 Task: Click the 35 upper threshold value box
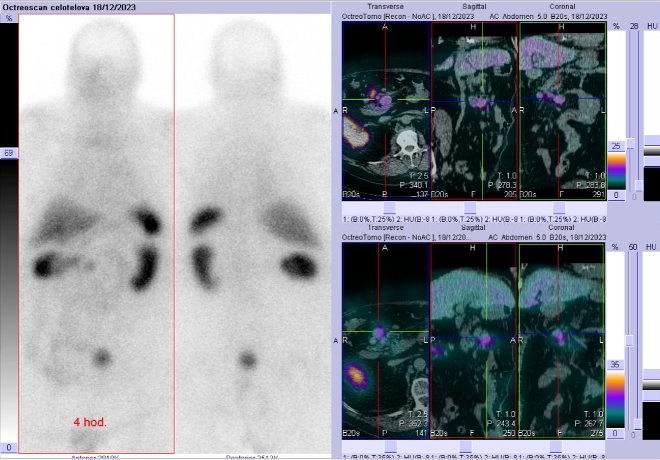615,364
